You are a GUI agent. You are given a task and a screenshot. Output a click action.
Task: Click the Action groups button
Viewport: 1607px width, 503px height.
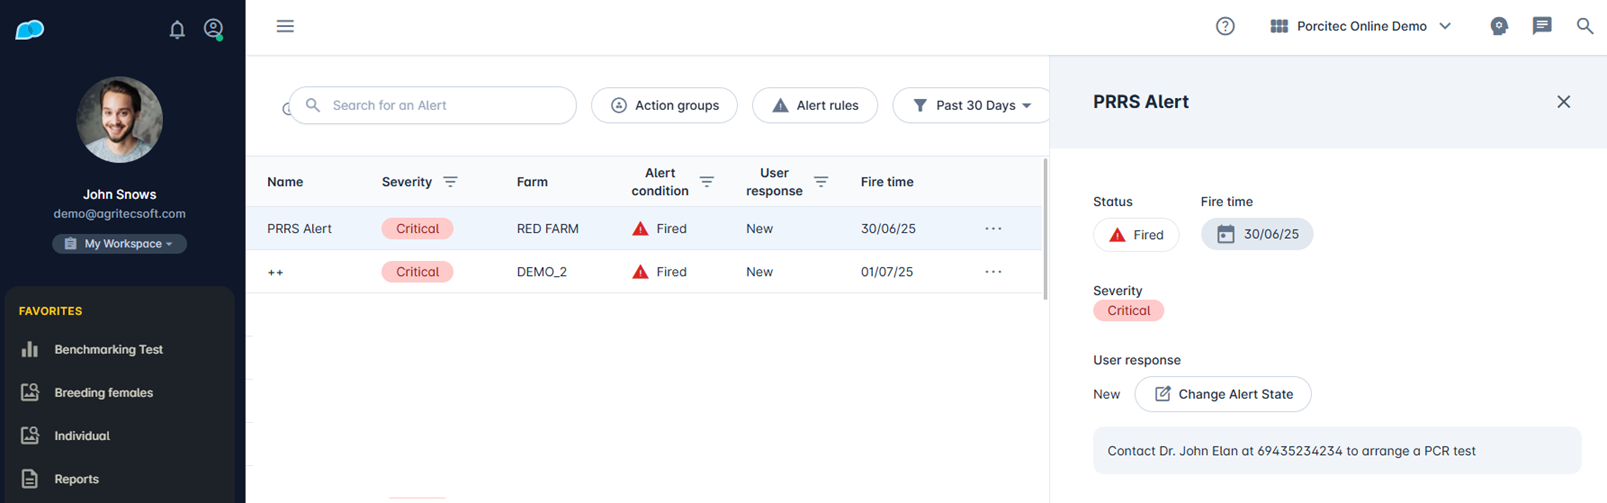click(664, 105)
